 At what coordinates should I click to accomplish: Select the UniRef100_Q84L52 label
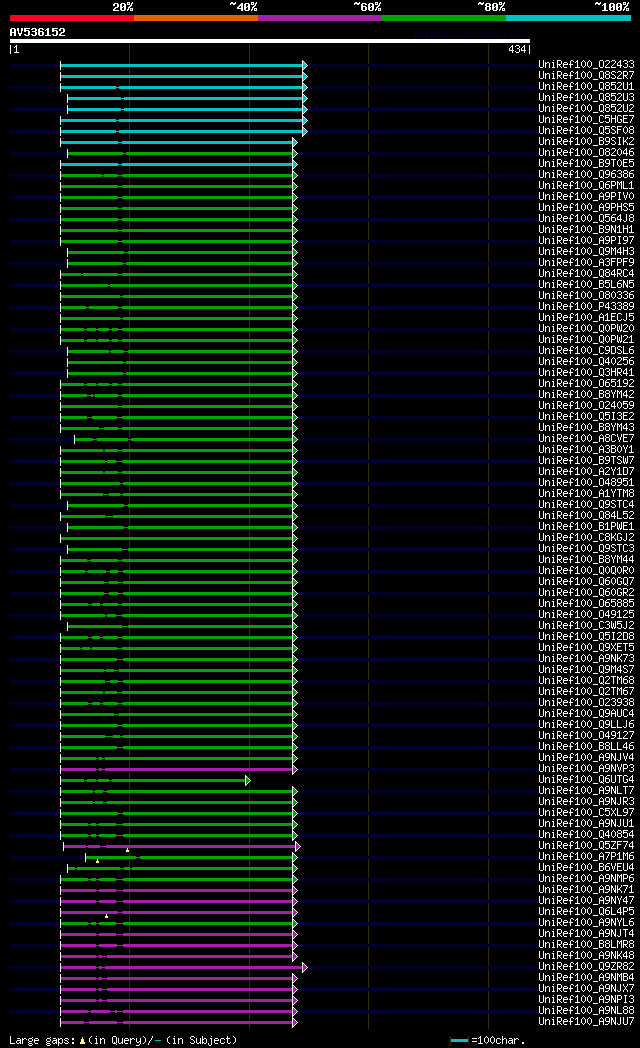point(586,516)
